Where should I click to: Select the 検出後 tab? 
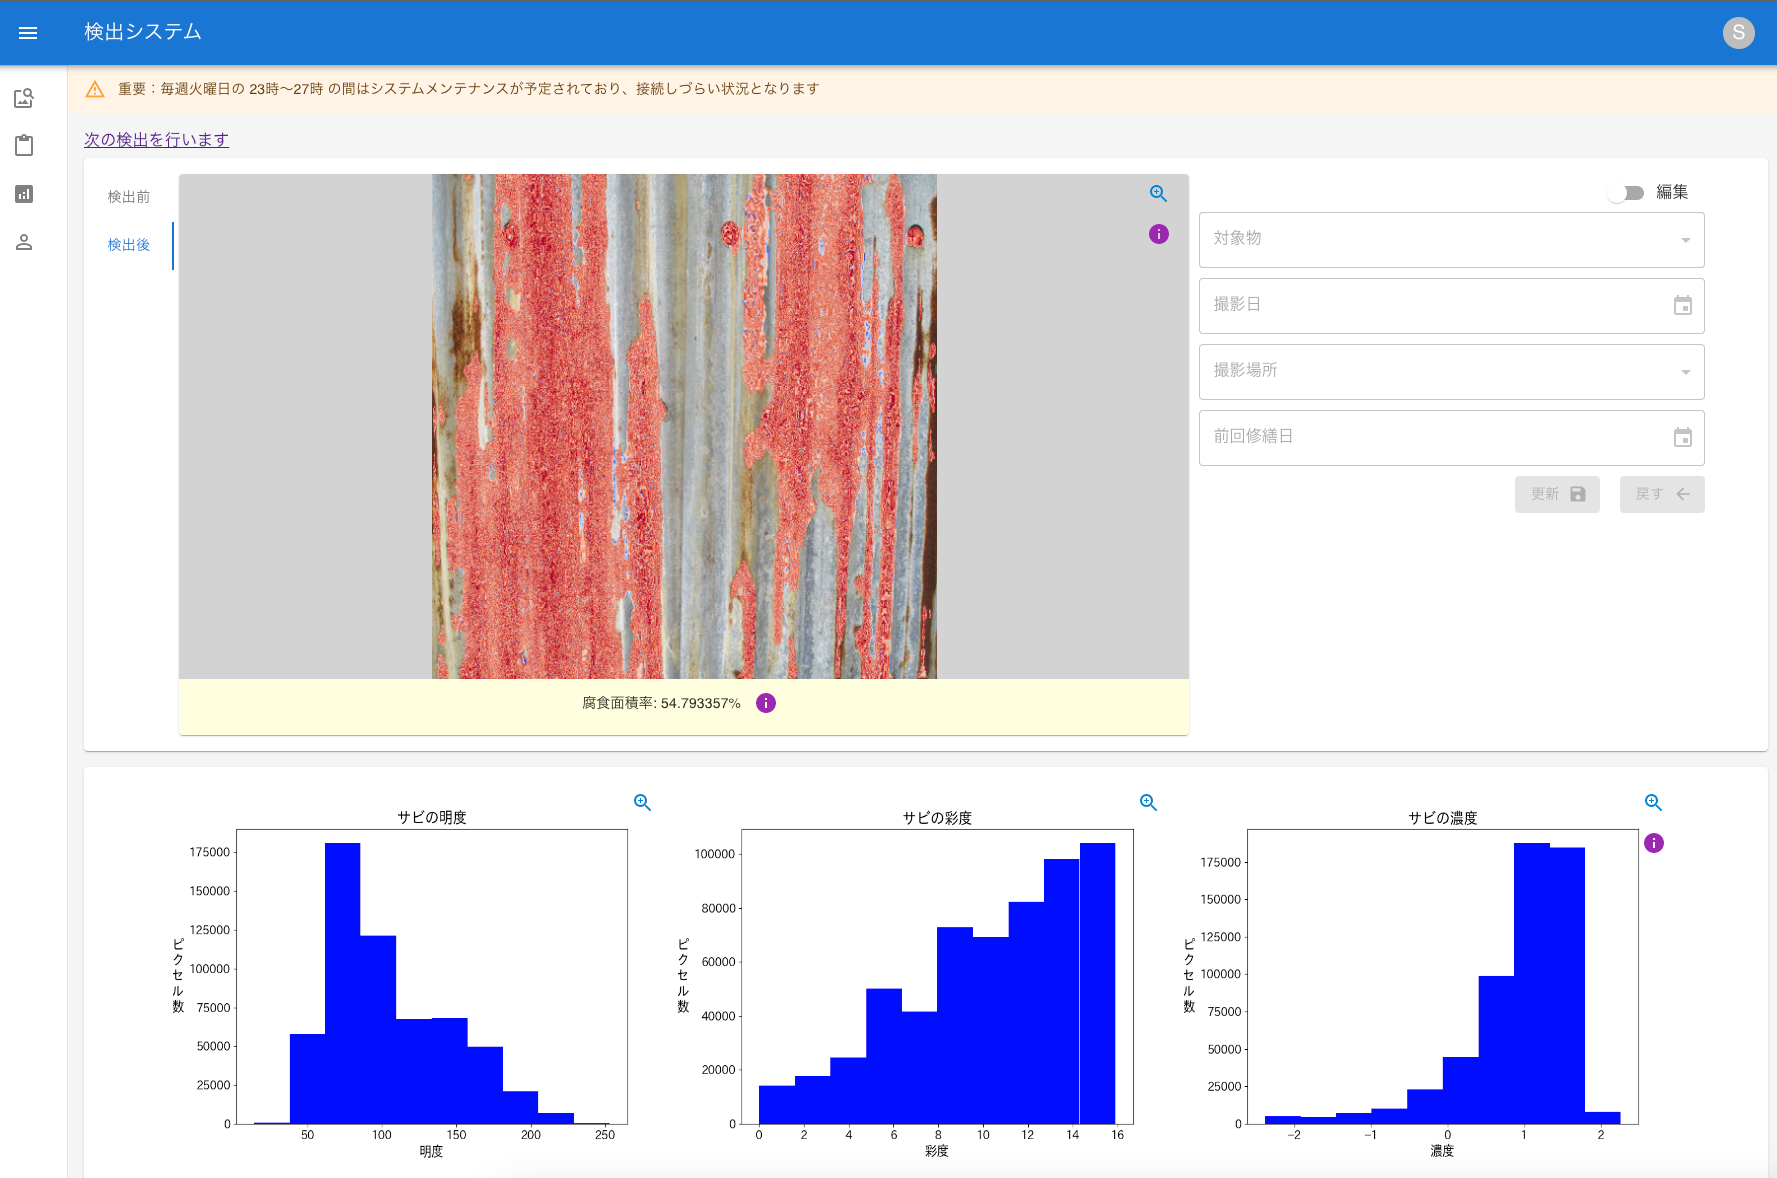[x=129, y=245]
